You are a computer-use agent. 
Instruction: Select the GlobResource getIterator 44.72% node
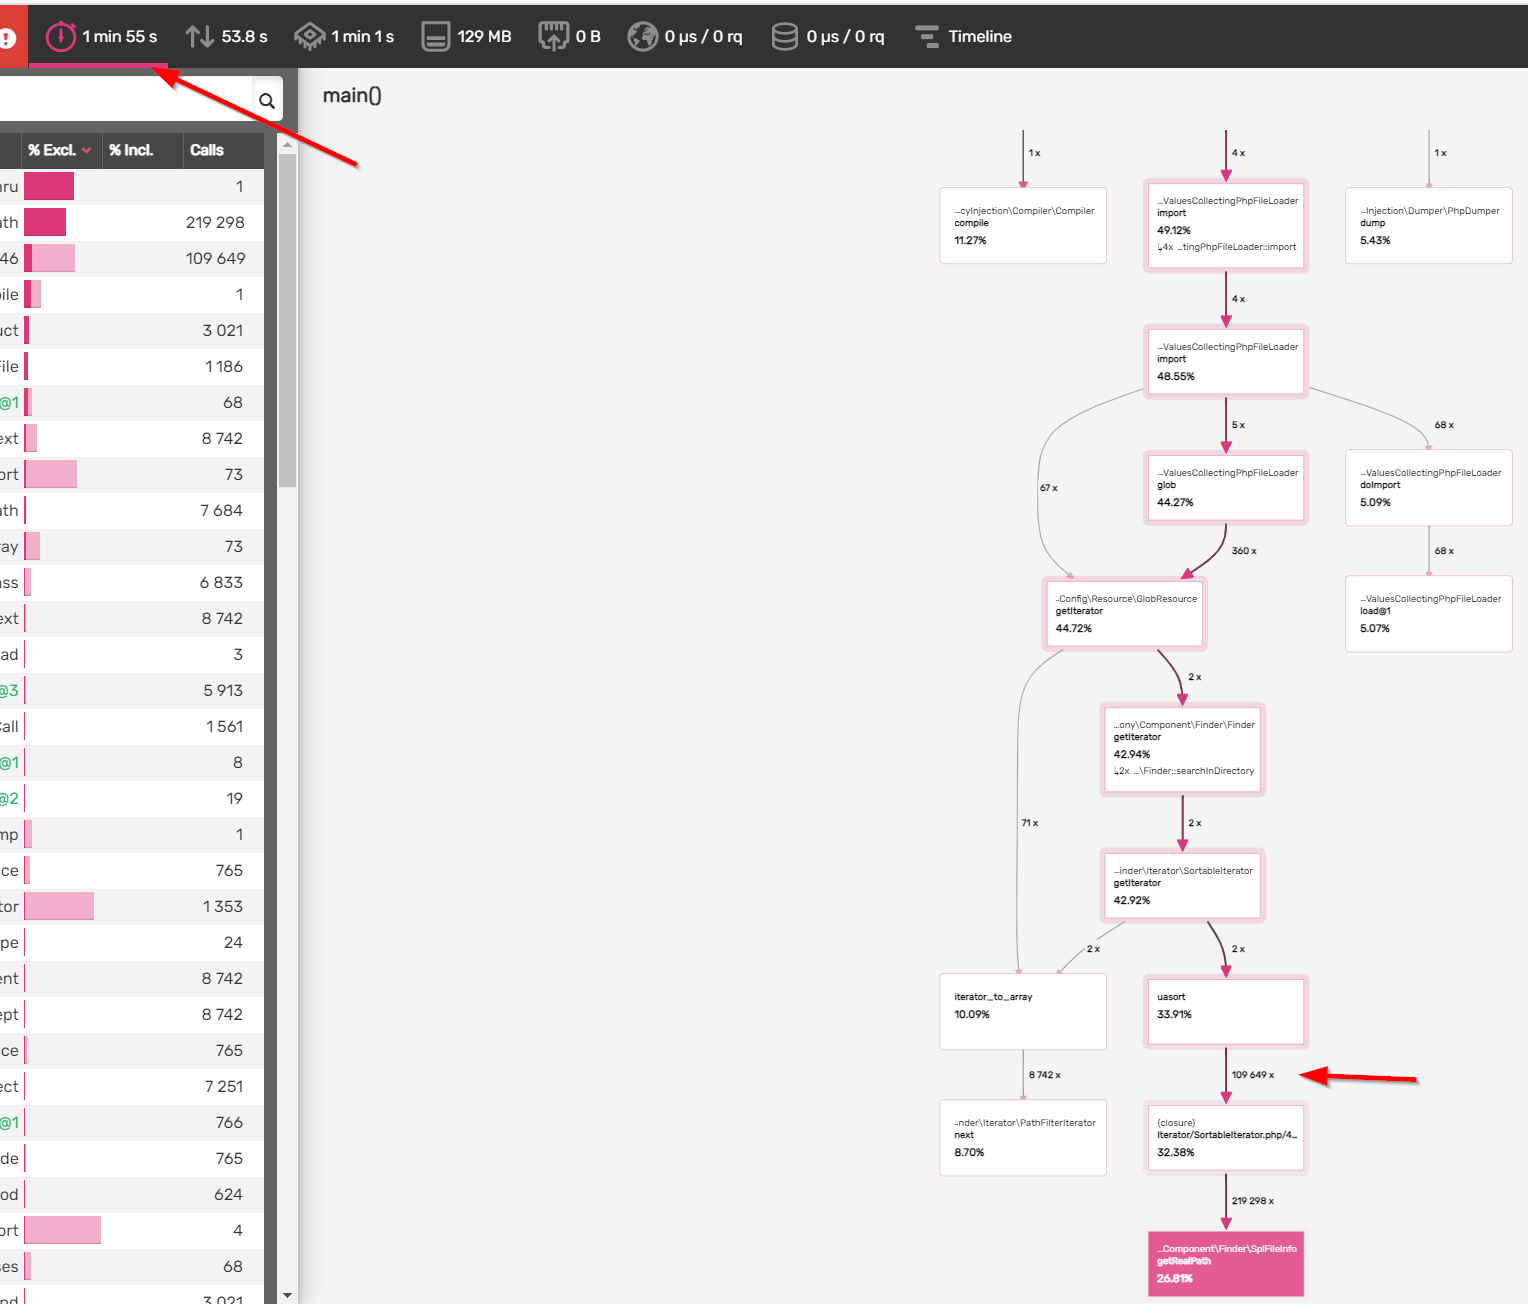click(1125, 614)
